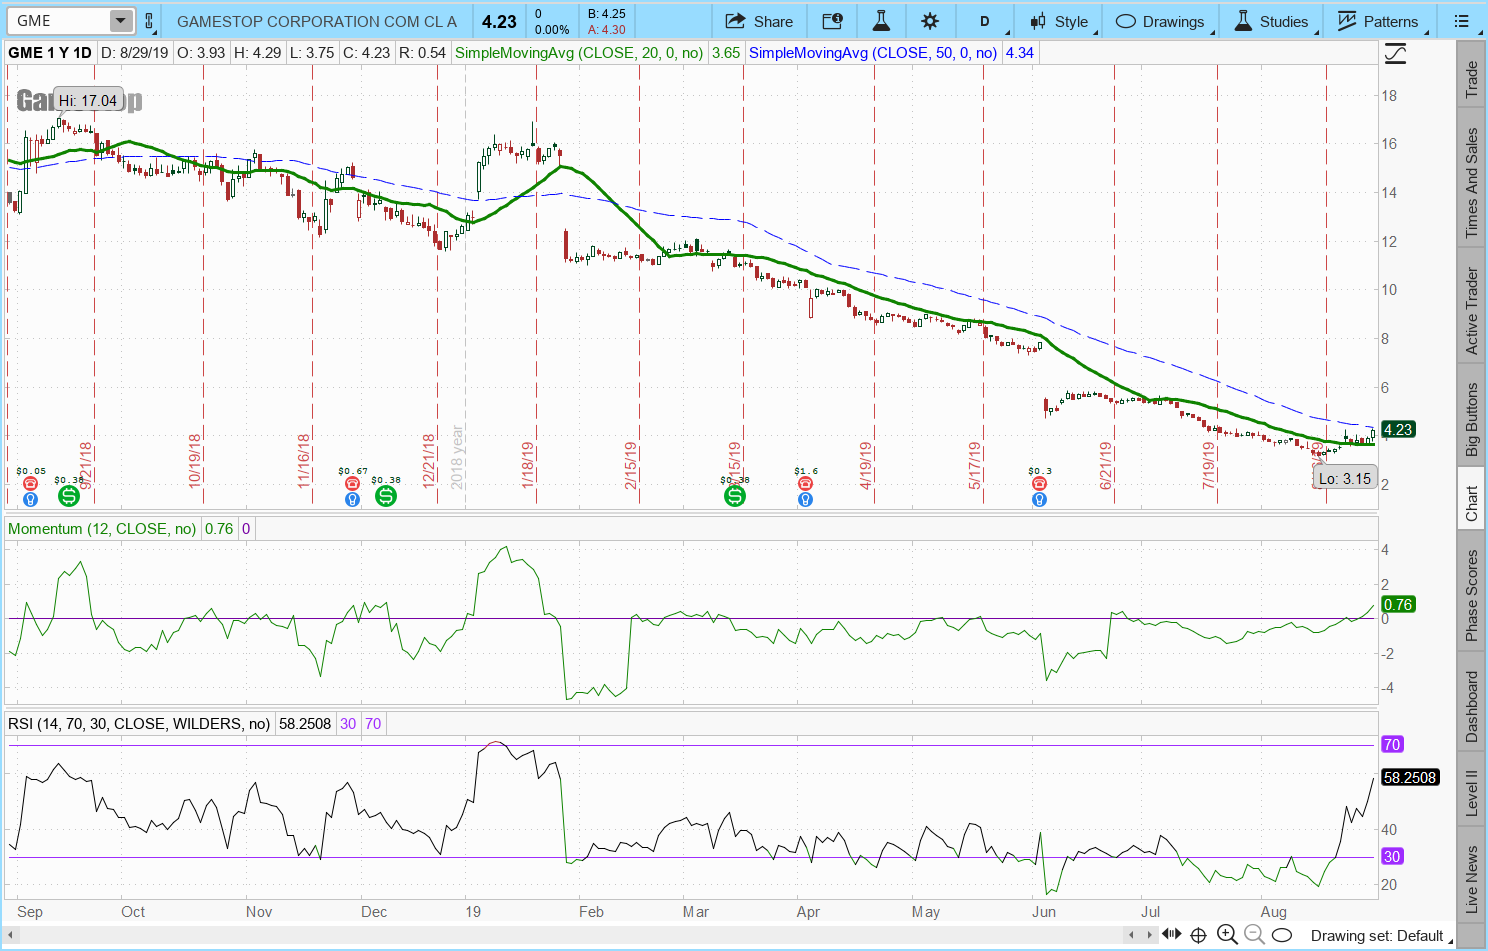Expand the GME symbol dropdown arrow
1488x951 pixels.
[120, 21]
